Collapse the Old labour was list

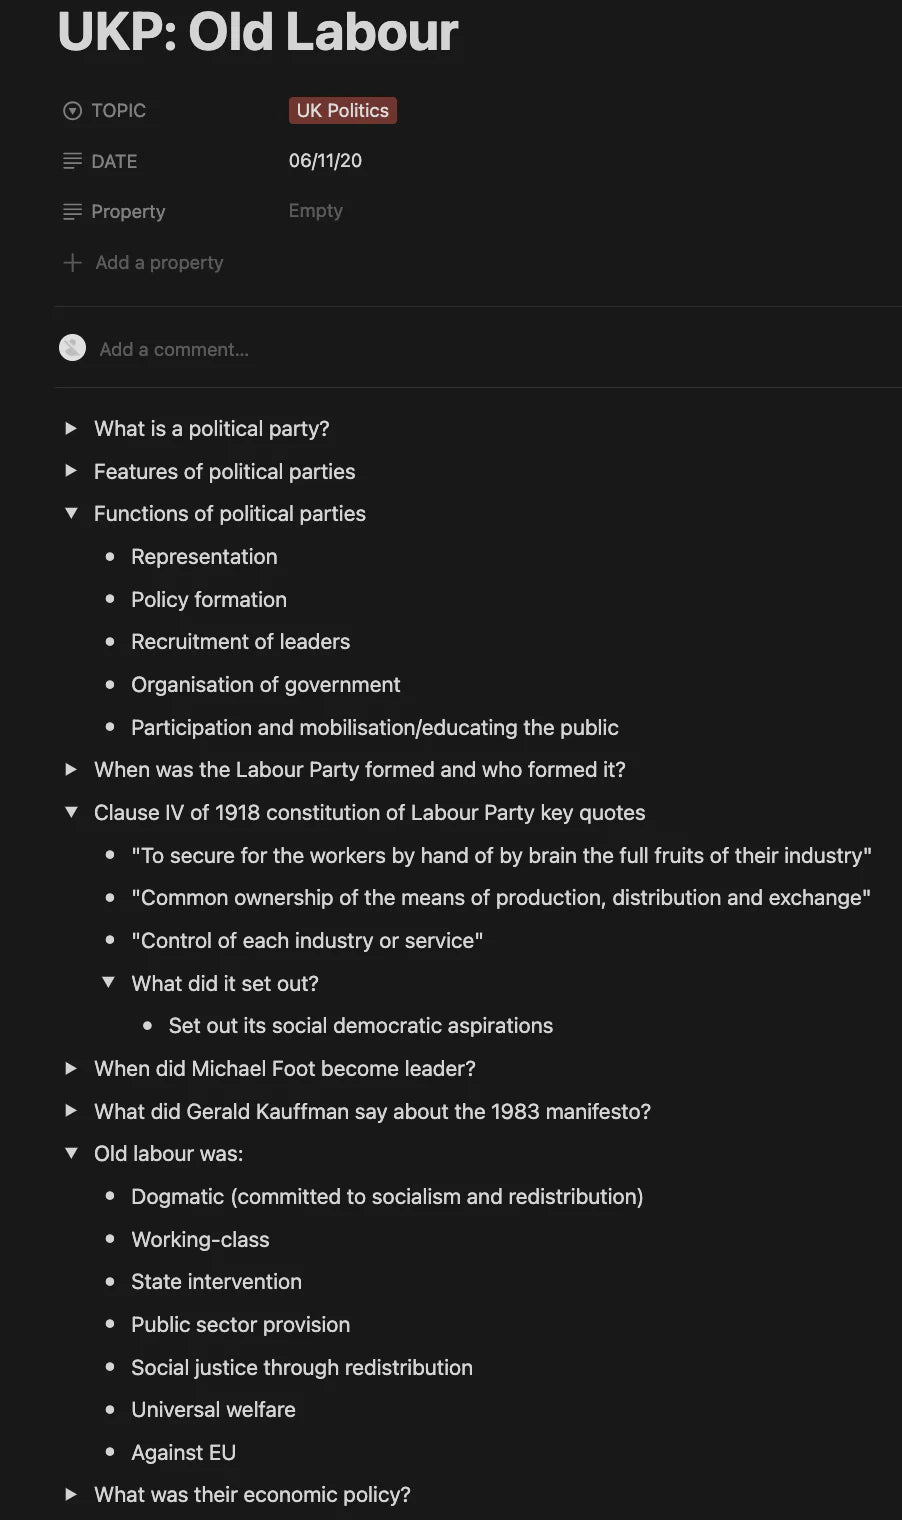[71, 1153]
